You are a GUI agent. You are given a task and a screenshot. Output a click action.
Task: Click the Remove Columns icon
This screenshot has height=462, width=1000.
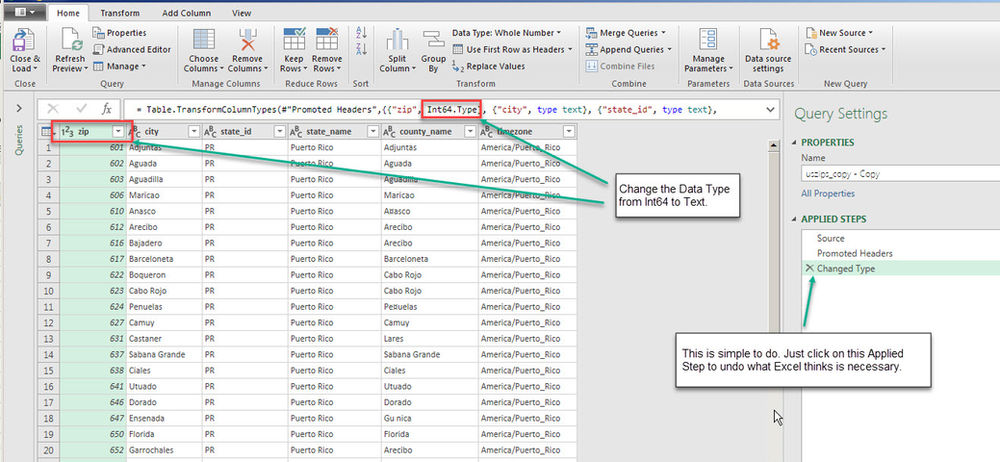click(x=247, y=40)
